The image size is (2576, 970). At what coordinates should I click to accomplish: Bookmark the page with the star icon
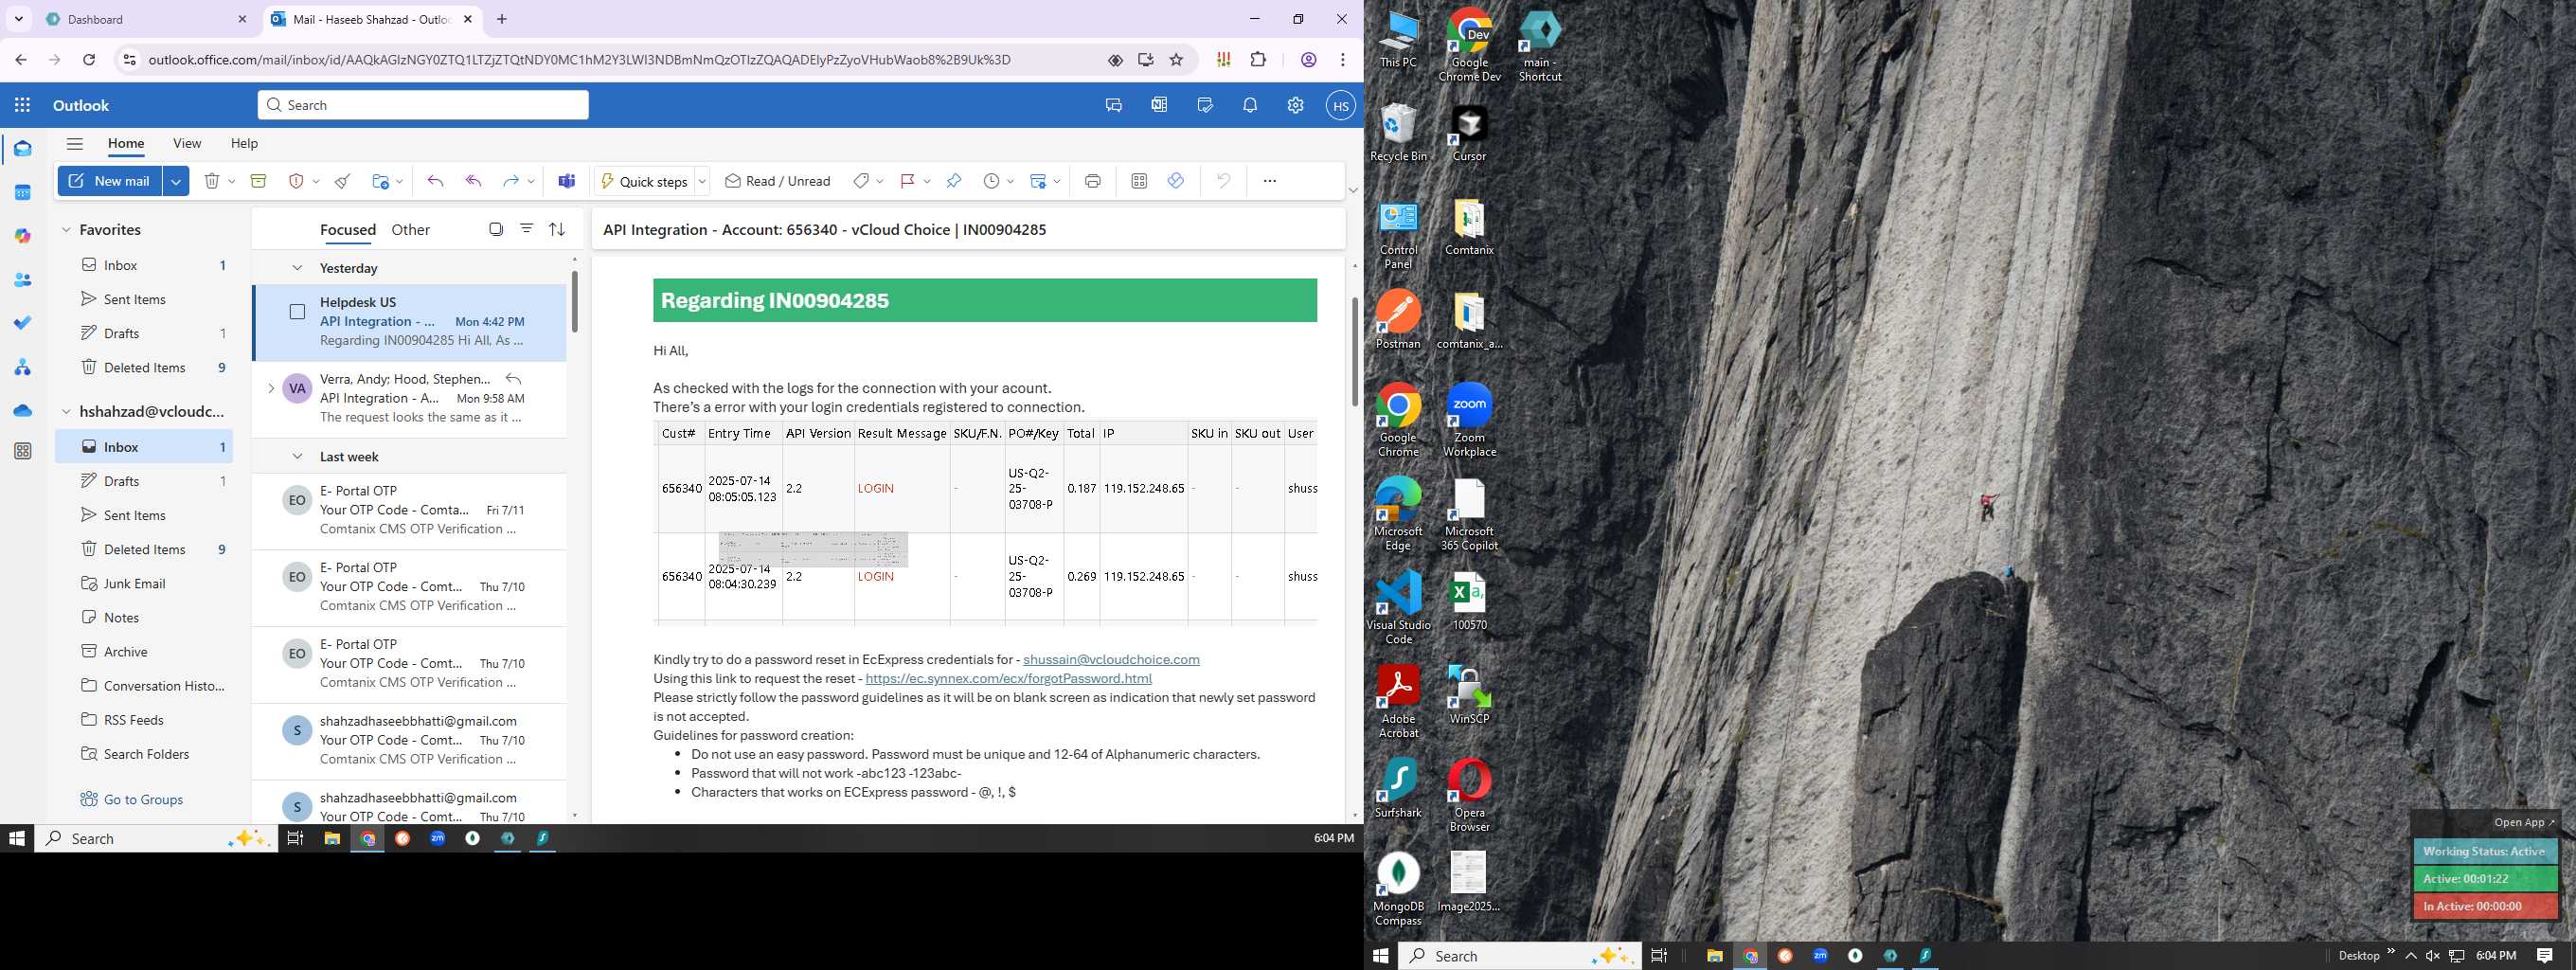[1176, 60]
